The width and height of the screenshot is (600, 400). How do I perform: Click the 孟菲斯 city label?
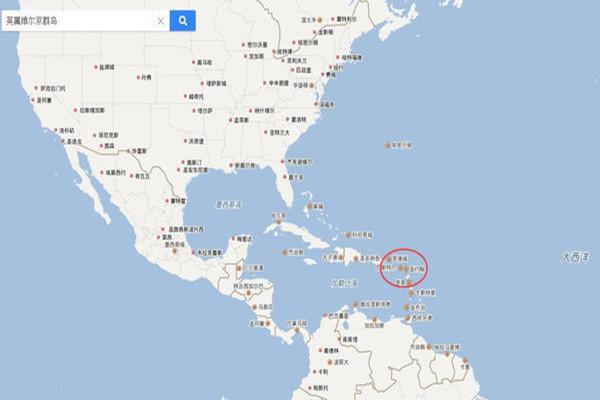(241, 120)
